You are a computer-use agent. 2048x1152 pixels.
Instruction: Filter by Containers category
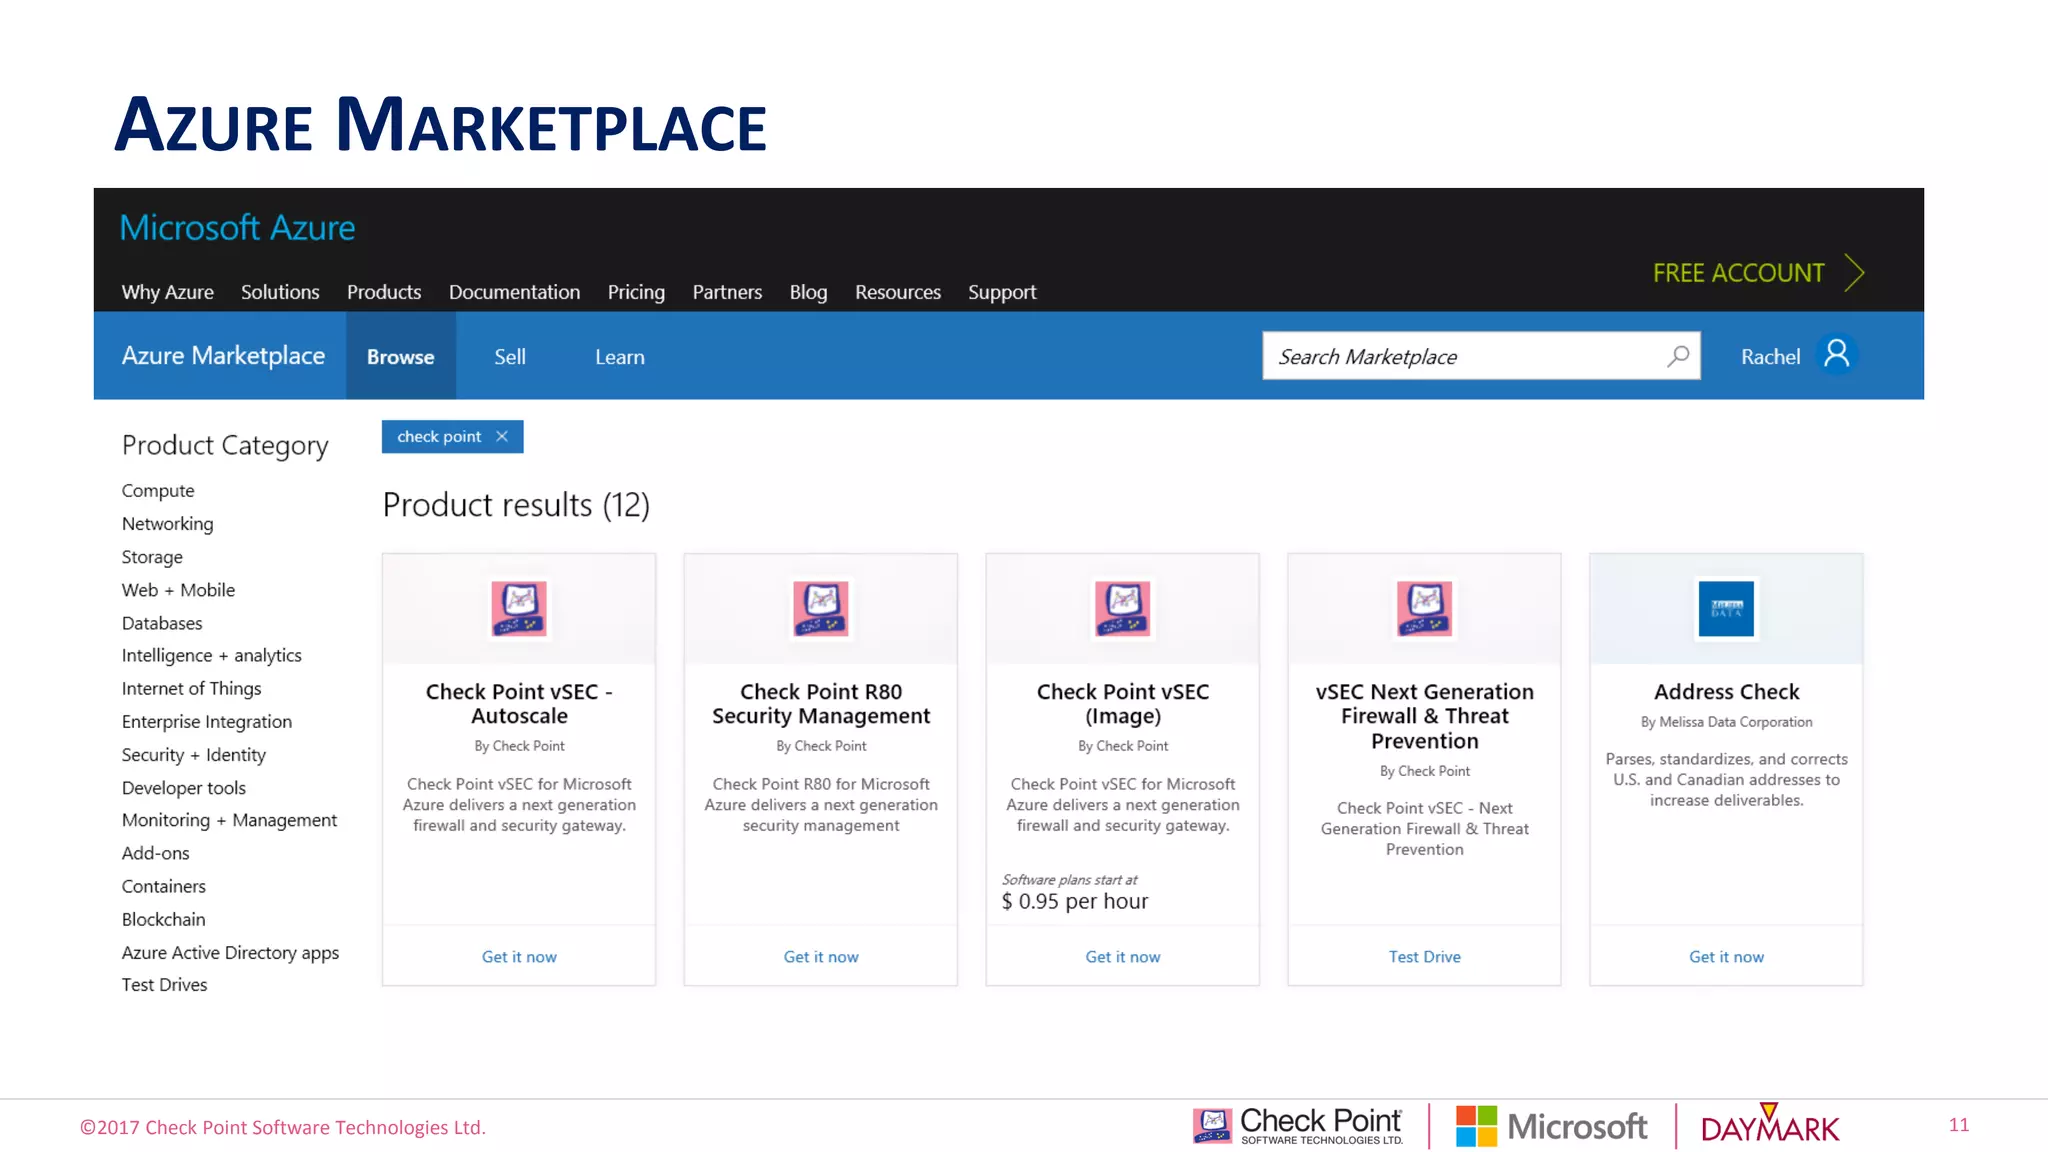[x=163, y=885]
